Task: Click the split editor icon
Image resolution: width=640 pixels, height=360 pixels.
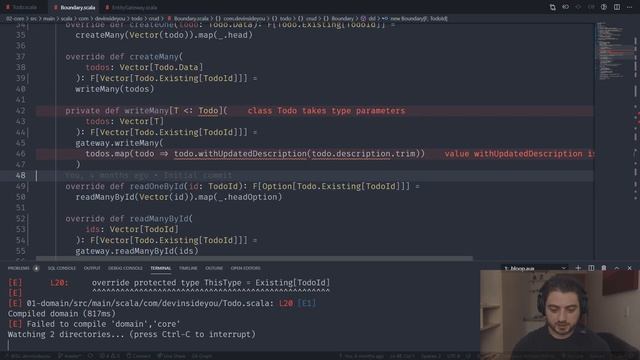Action: tap(617, 7)
